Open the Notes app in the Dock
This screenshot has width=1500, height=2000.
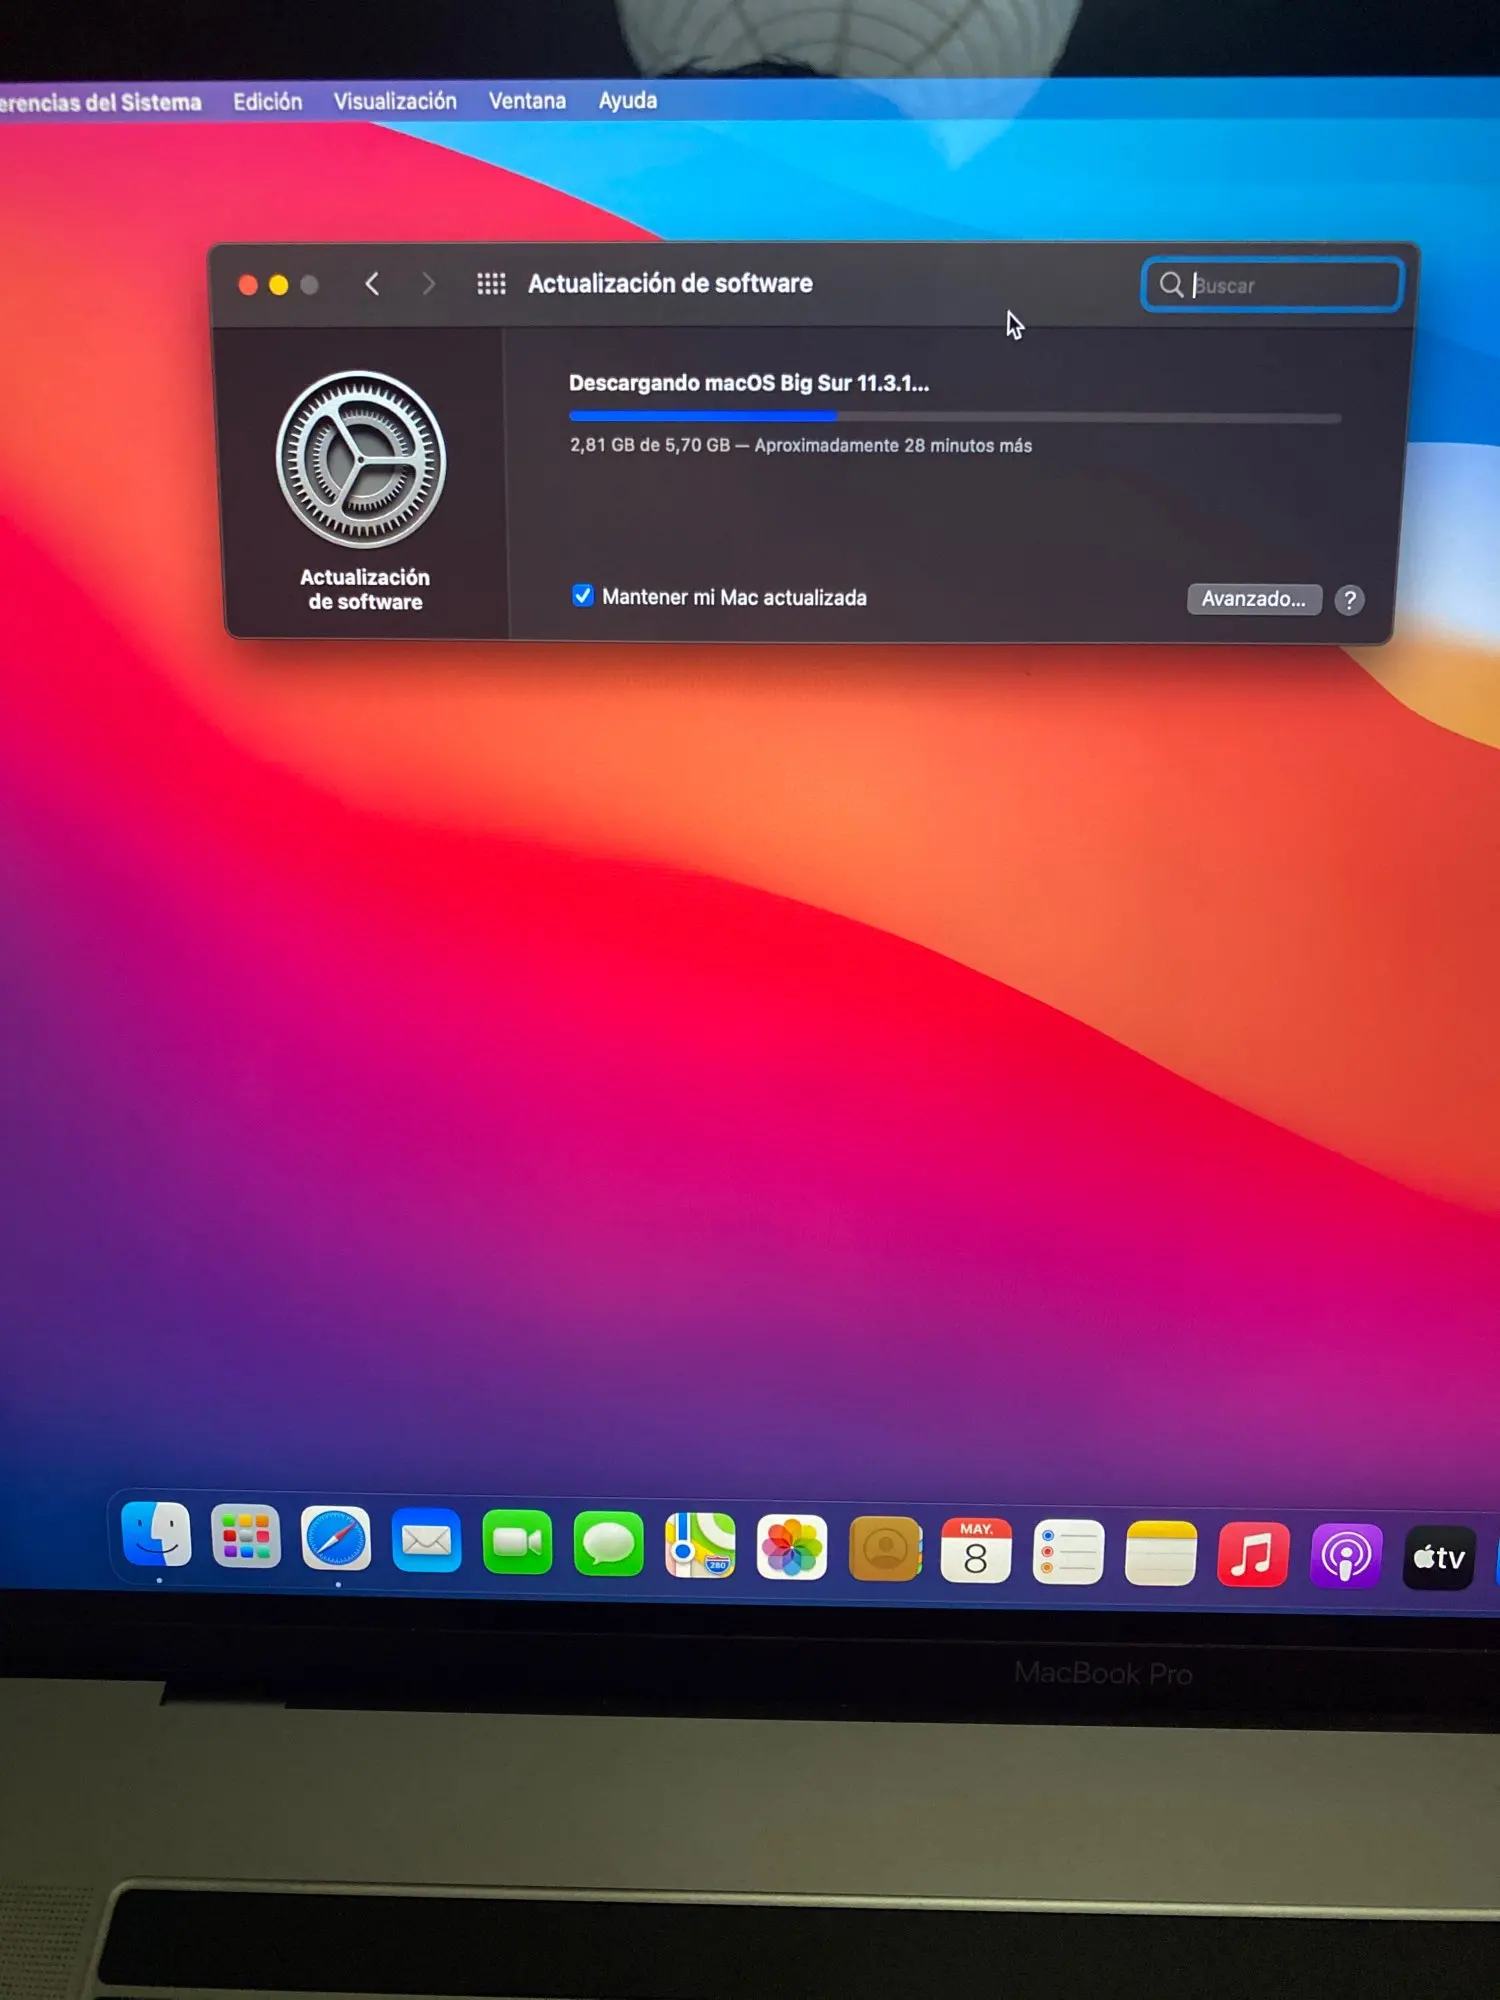coord(1160,1554)
